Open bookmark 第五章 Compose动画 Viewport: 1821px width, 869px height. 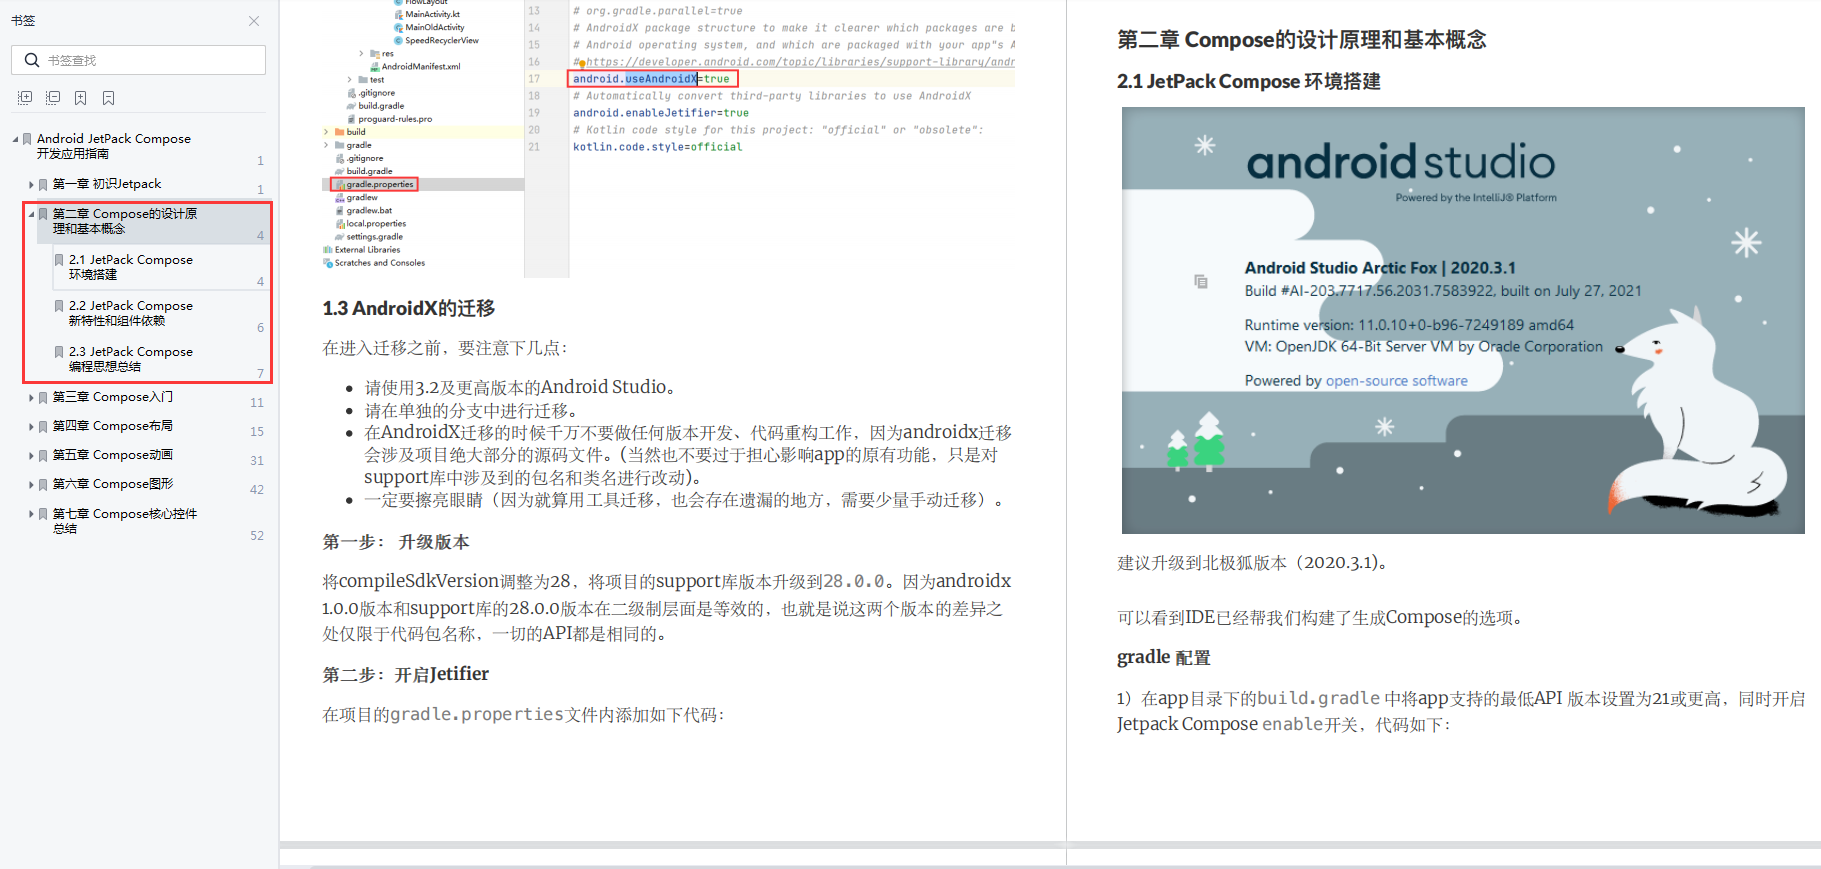[112, 455]
